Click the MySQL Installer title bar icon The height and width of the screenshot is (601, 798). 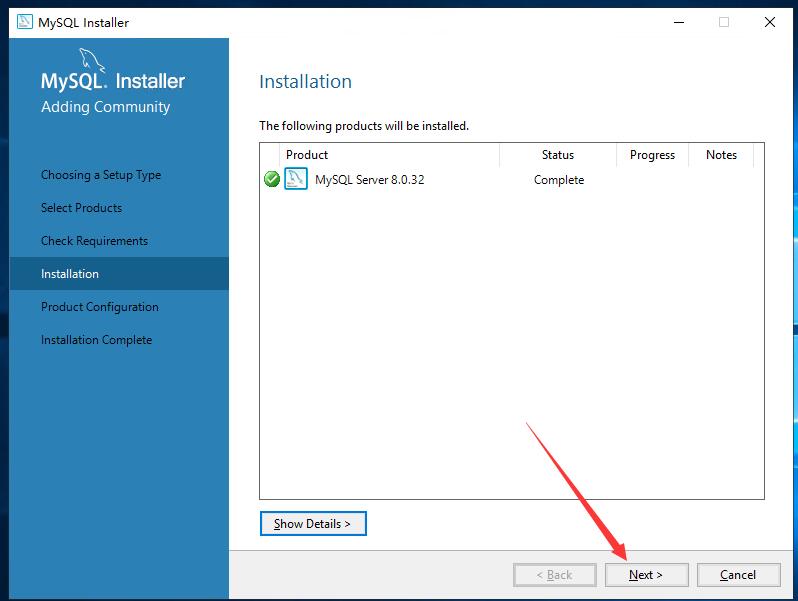(24, 22)
